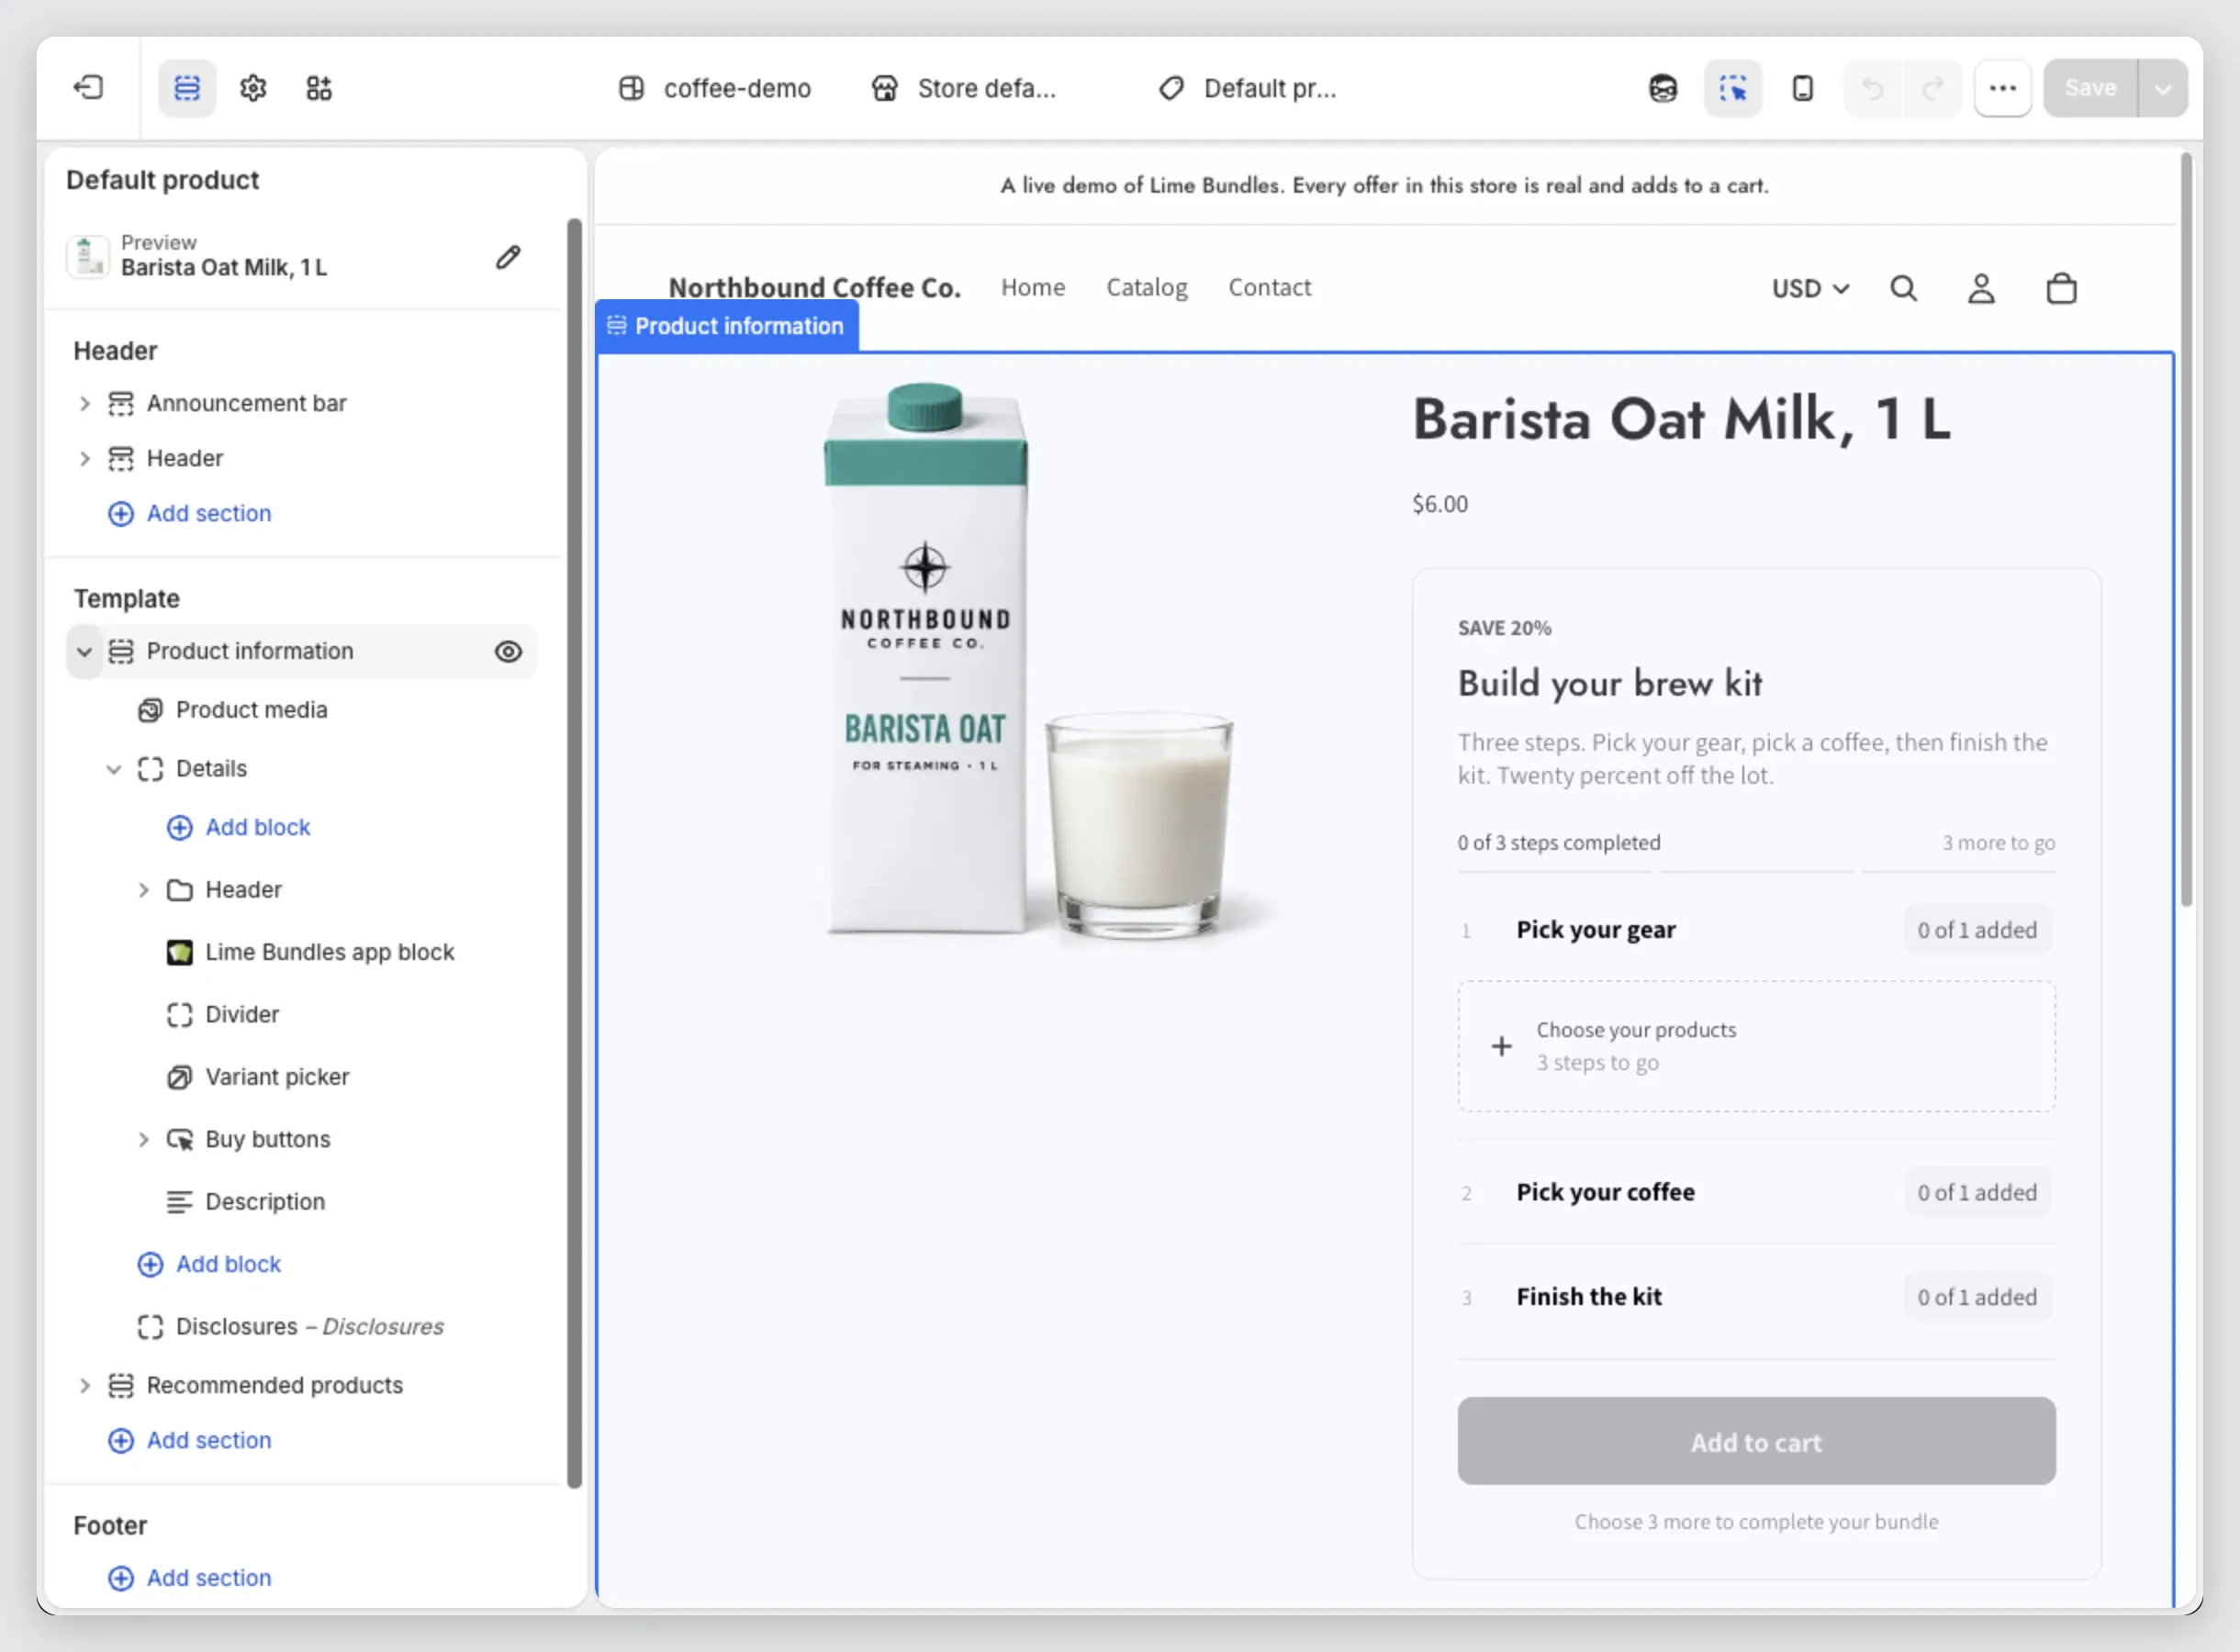Open the Sections panel icon
This screenshot has height=1652, width=2240.
187,88
